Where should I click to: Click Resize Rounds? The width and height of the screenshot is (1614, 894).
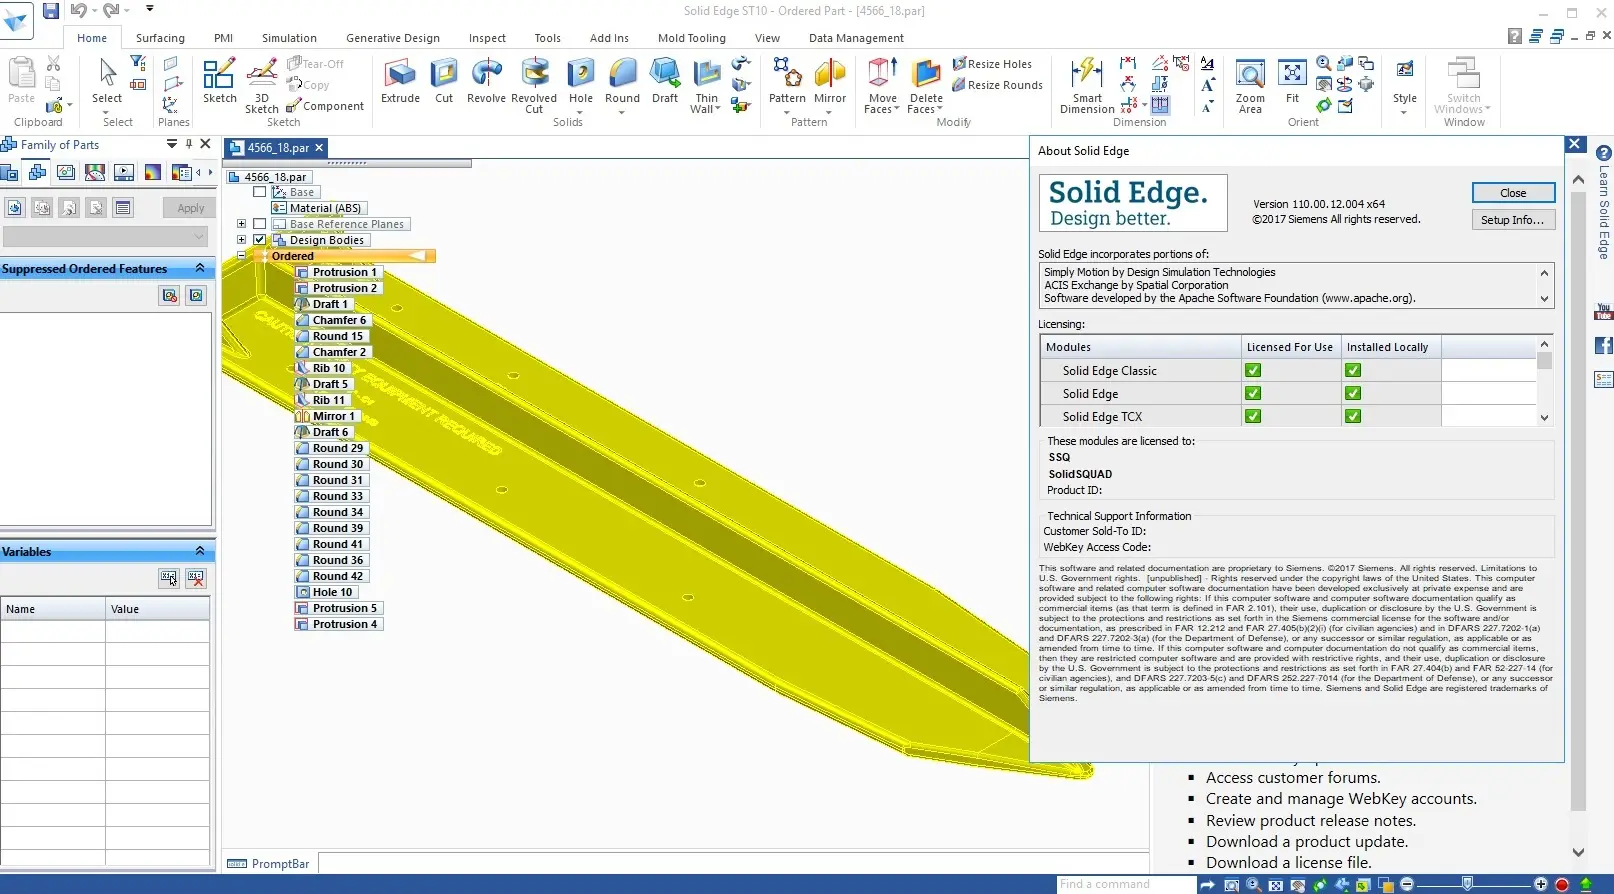coord(997,85)
